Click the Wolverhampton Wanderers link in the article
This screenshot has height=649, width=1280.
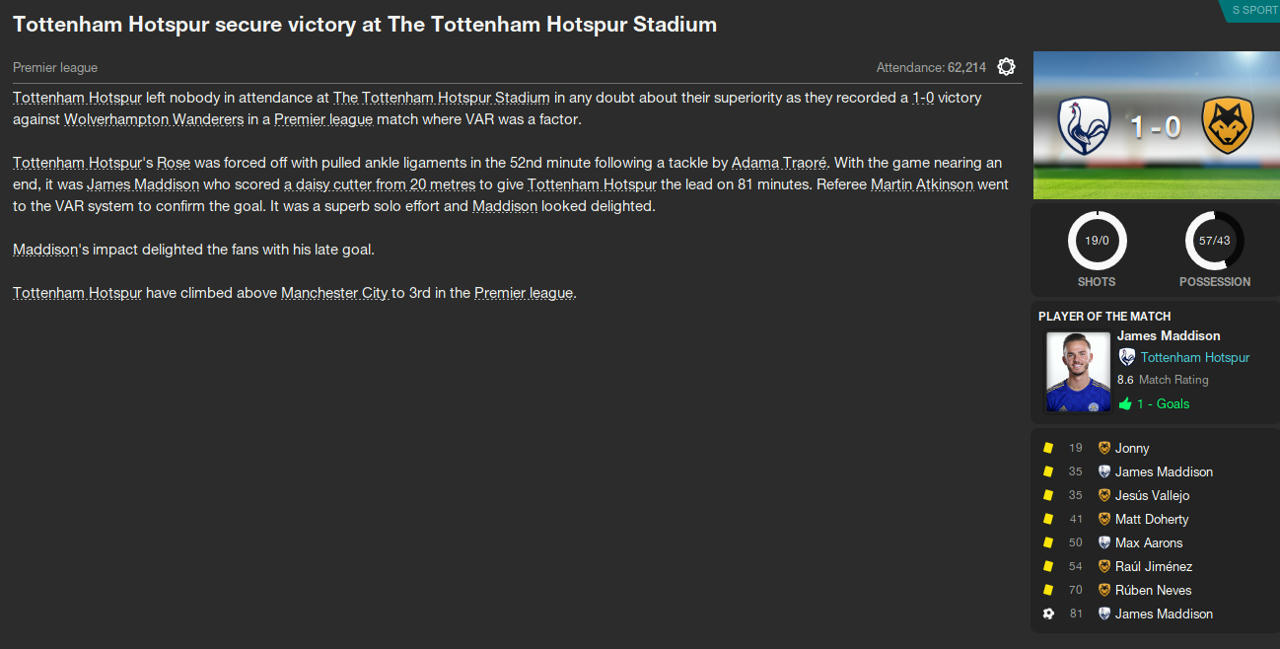tap(154, 119)
